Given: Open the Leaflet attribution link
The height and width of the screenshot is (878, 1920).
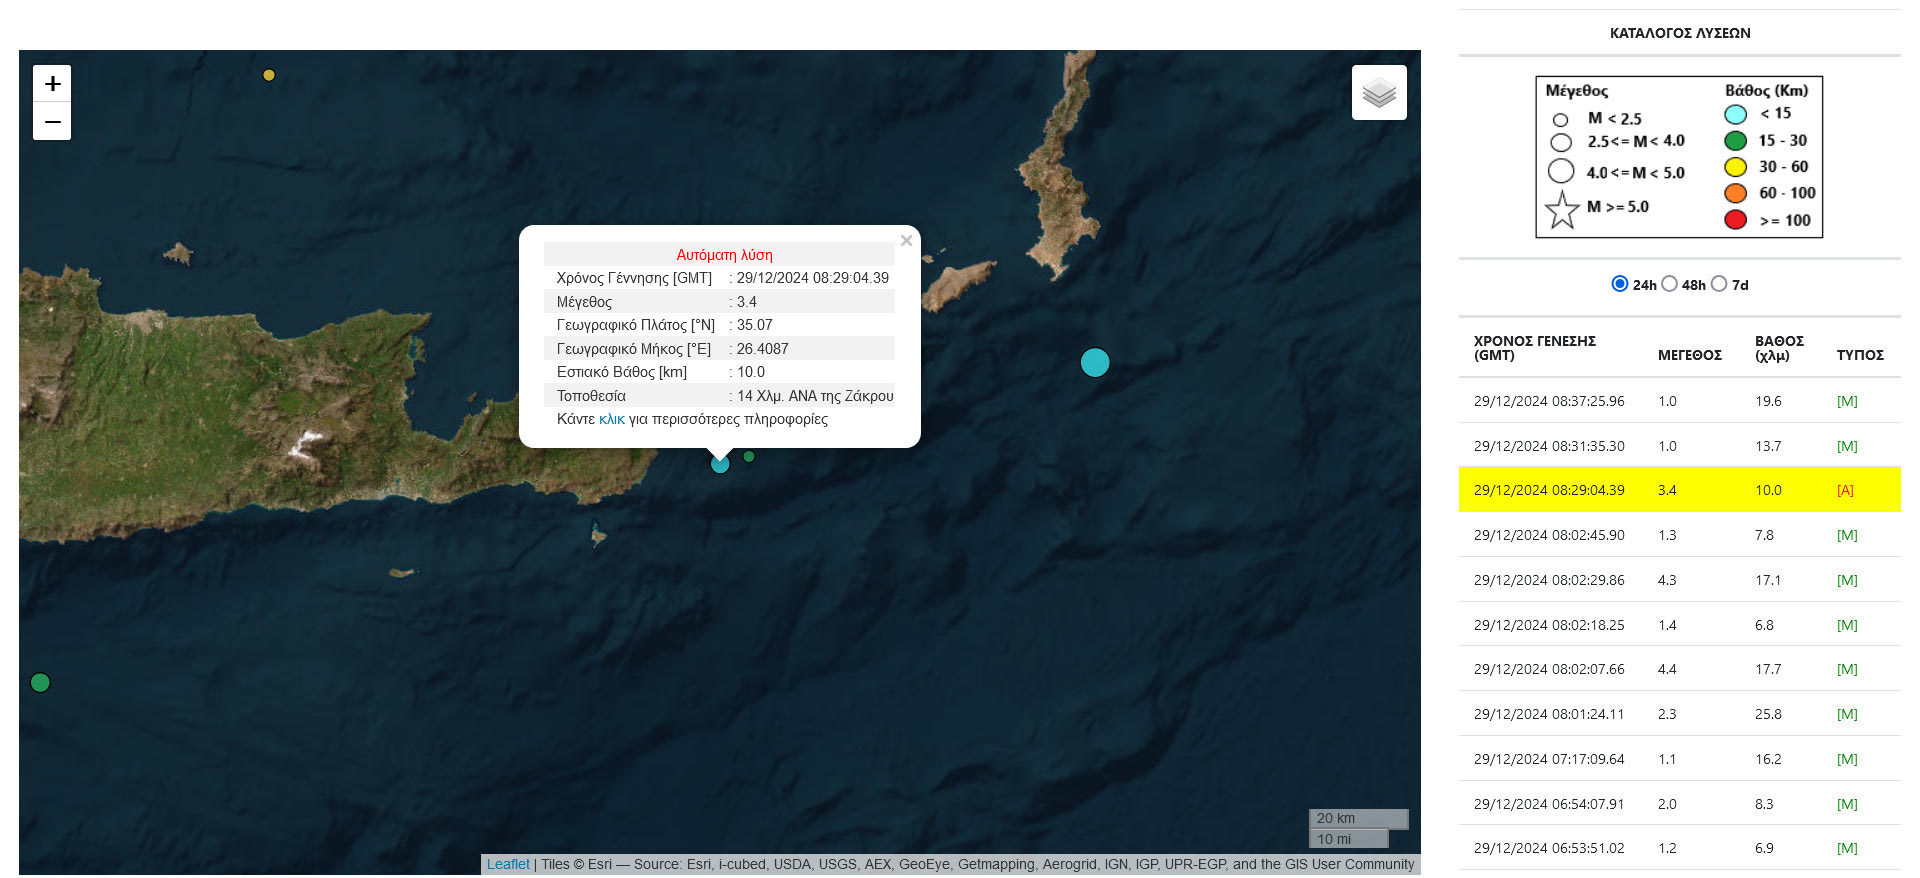Looking at the screenshot, I should point(508,864).
